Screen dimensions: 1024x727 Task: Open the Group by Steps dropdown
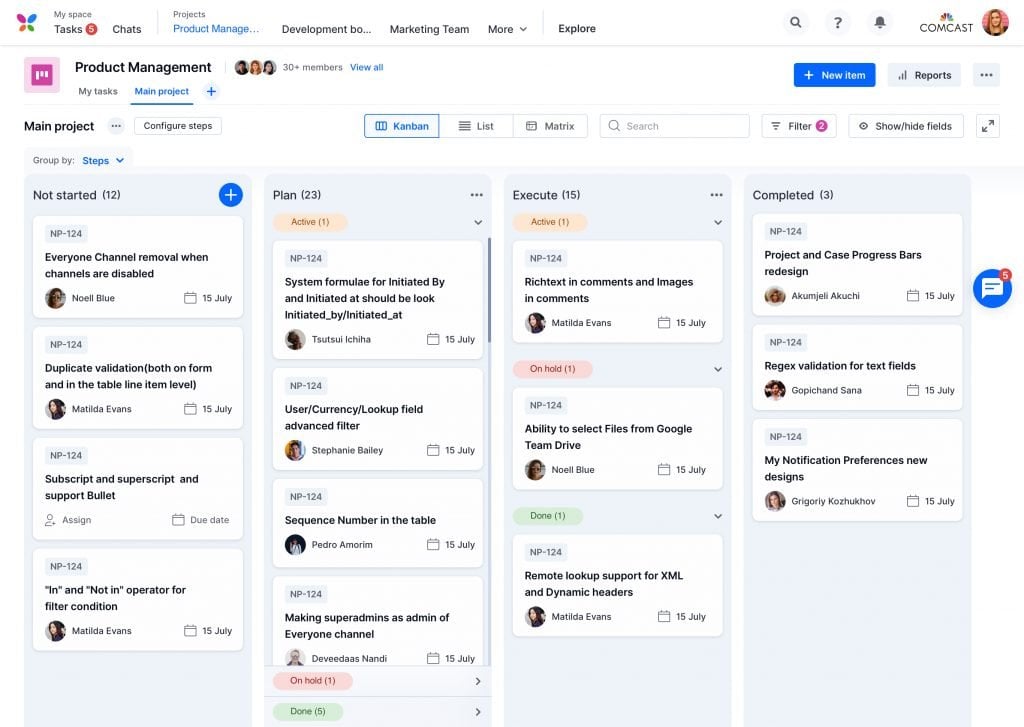[x=103, y=160]
